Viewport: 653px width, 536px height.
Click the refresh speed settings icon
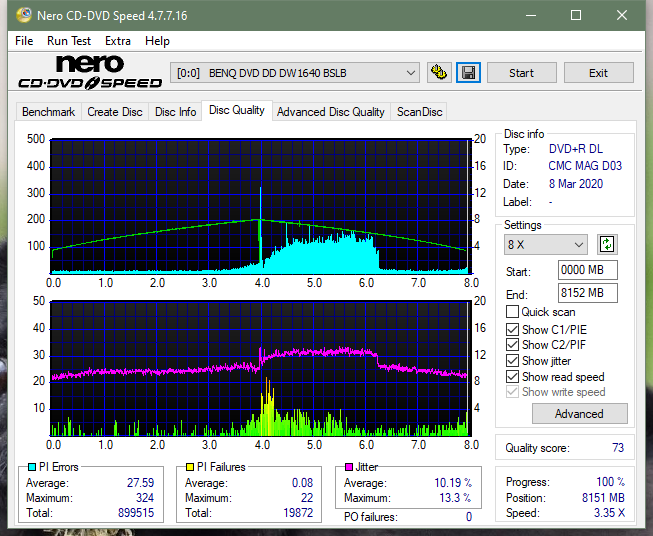(607, 244)
